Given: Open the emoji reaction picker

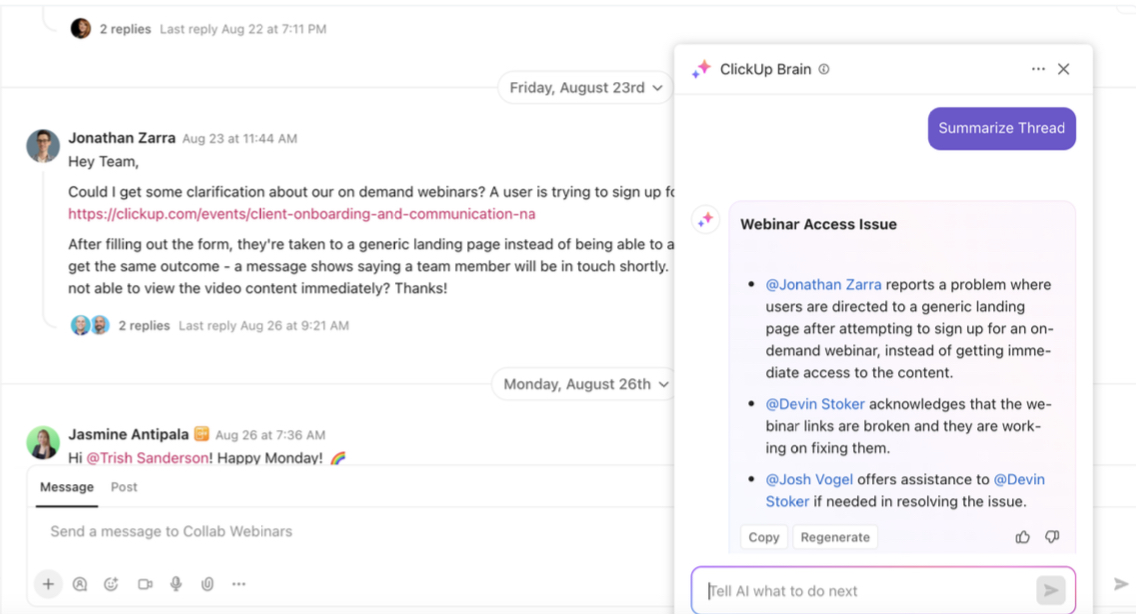Looking at the screenshot, I should (111, 584).
